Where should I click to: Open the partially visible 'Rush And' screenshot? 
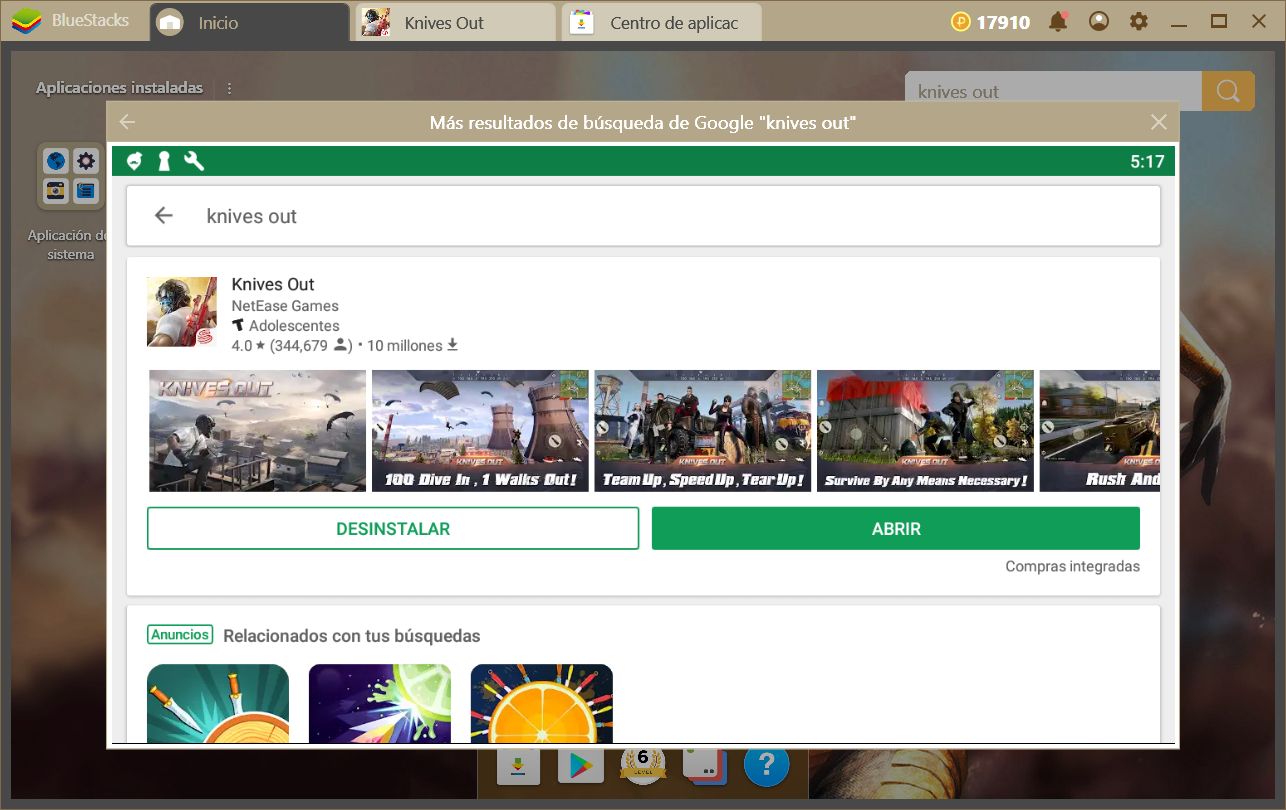tap(1100, 431)
